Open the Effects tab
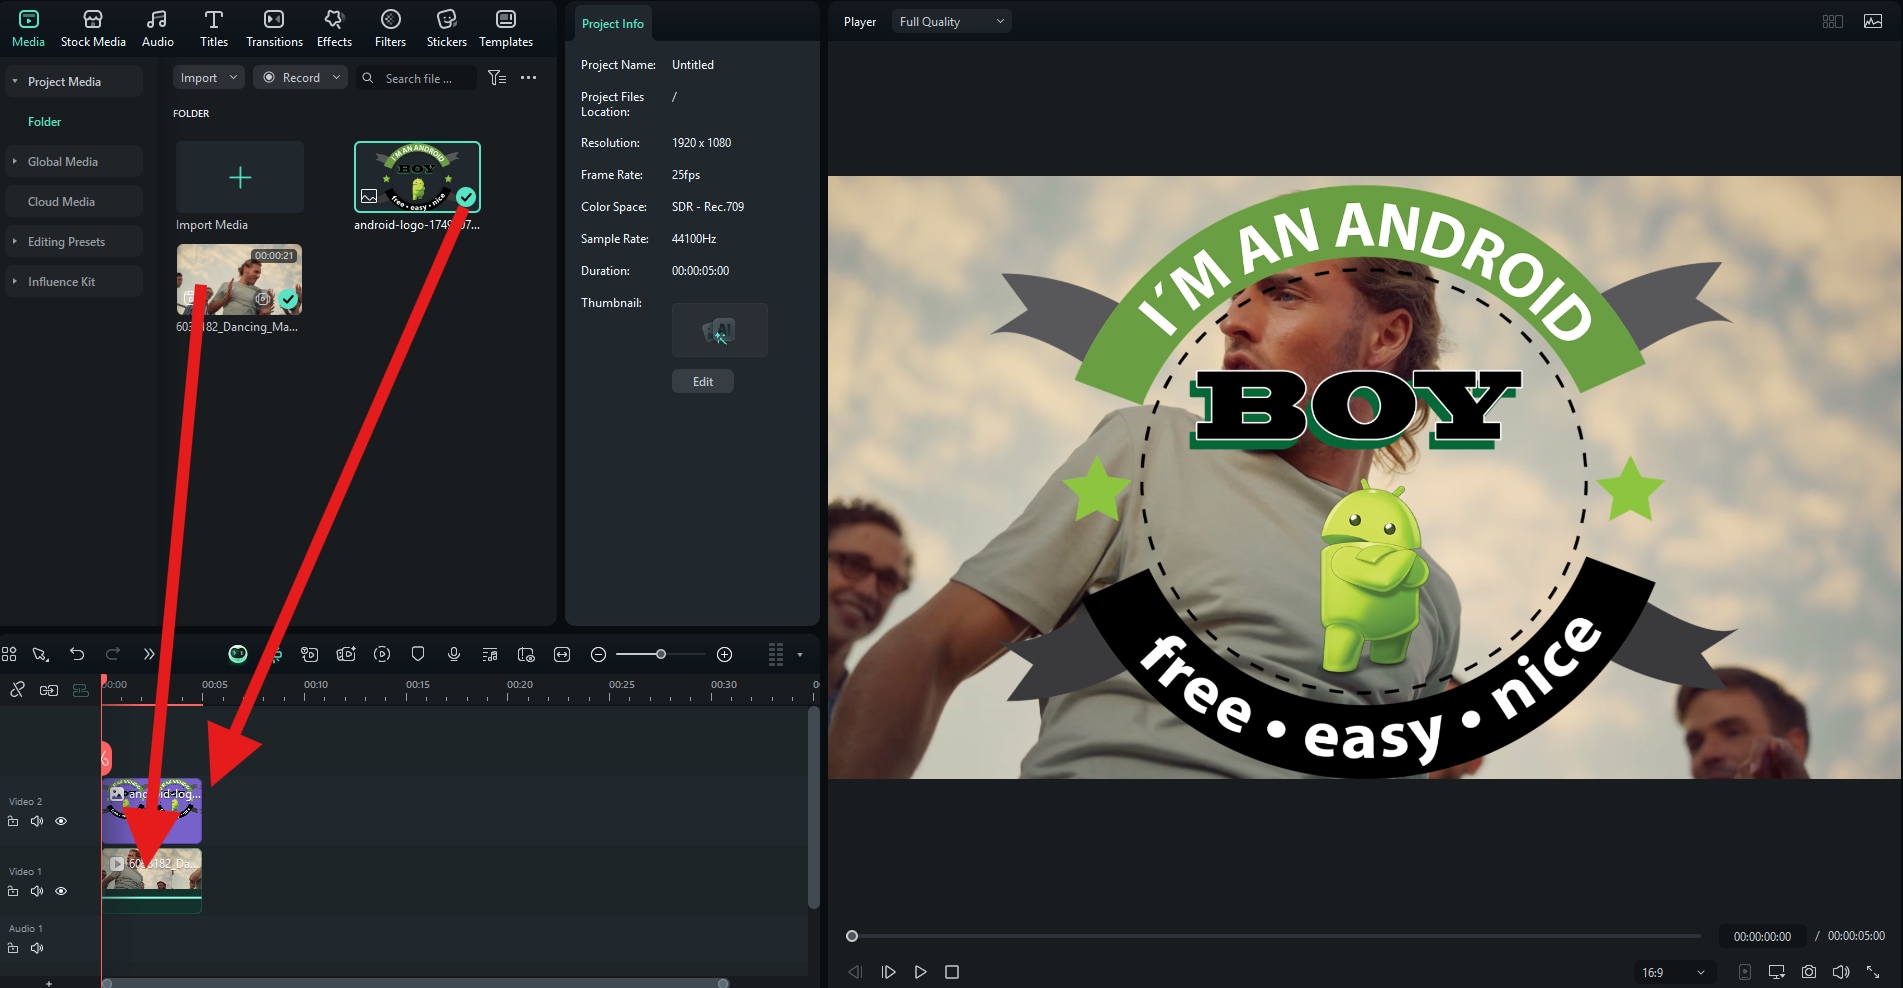 pyautogui.click(x=334, y=28)
